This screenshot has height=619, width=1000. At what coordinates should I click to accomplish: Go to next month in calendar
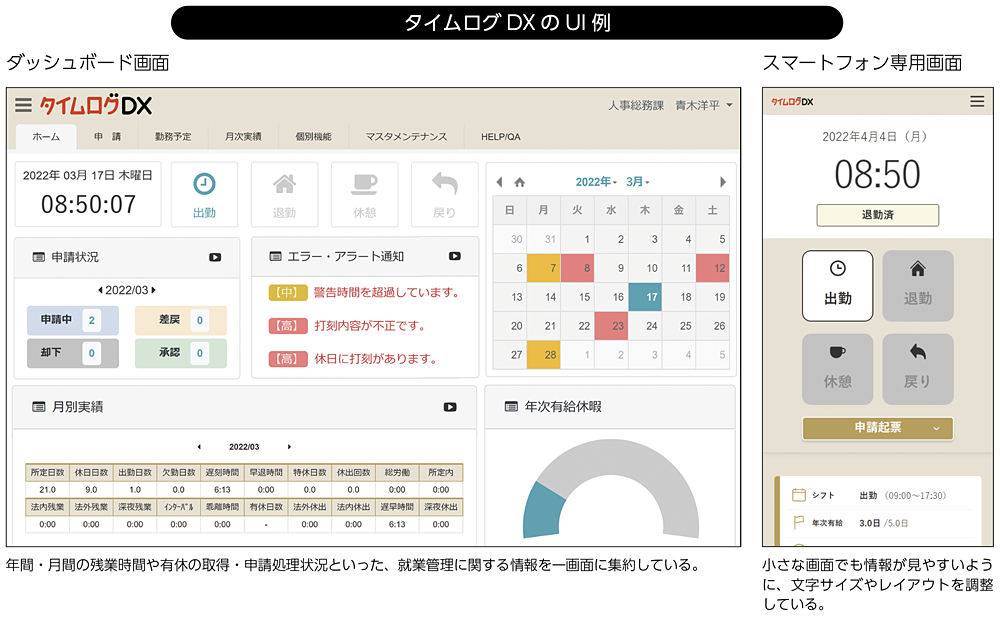[723, 182]
